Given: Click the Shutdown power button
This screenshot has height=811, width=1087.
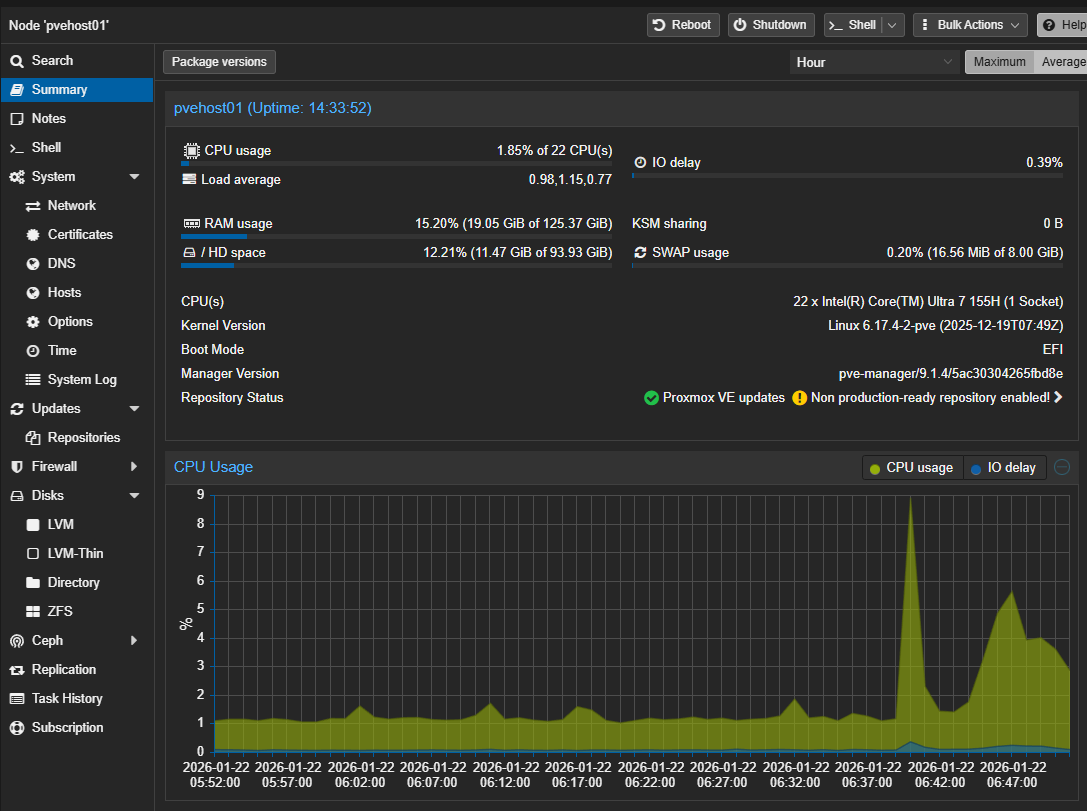Looking at the screenshot, I should click(x=770, y=25).
